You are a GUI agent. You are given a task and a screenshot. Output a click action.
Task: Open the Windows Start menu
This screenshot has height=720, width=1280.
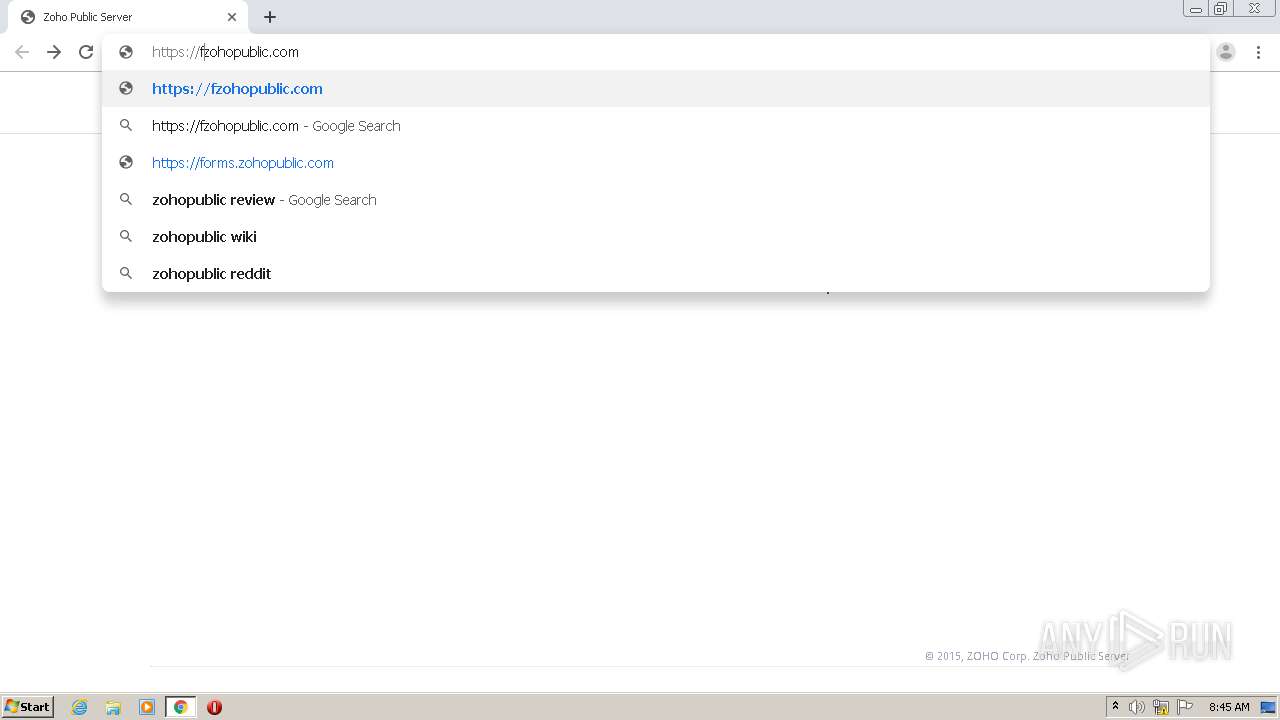pyautogui.click(x=28, y=706)
